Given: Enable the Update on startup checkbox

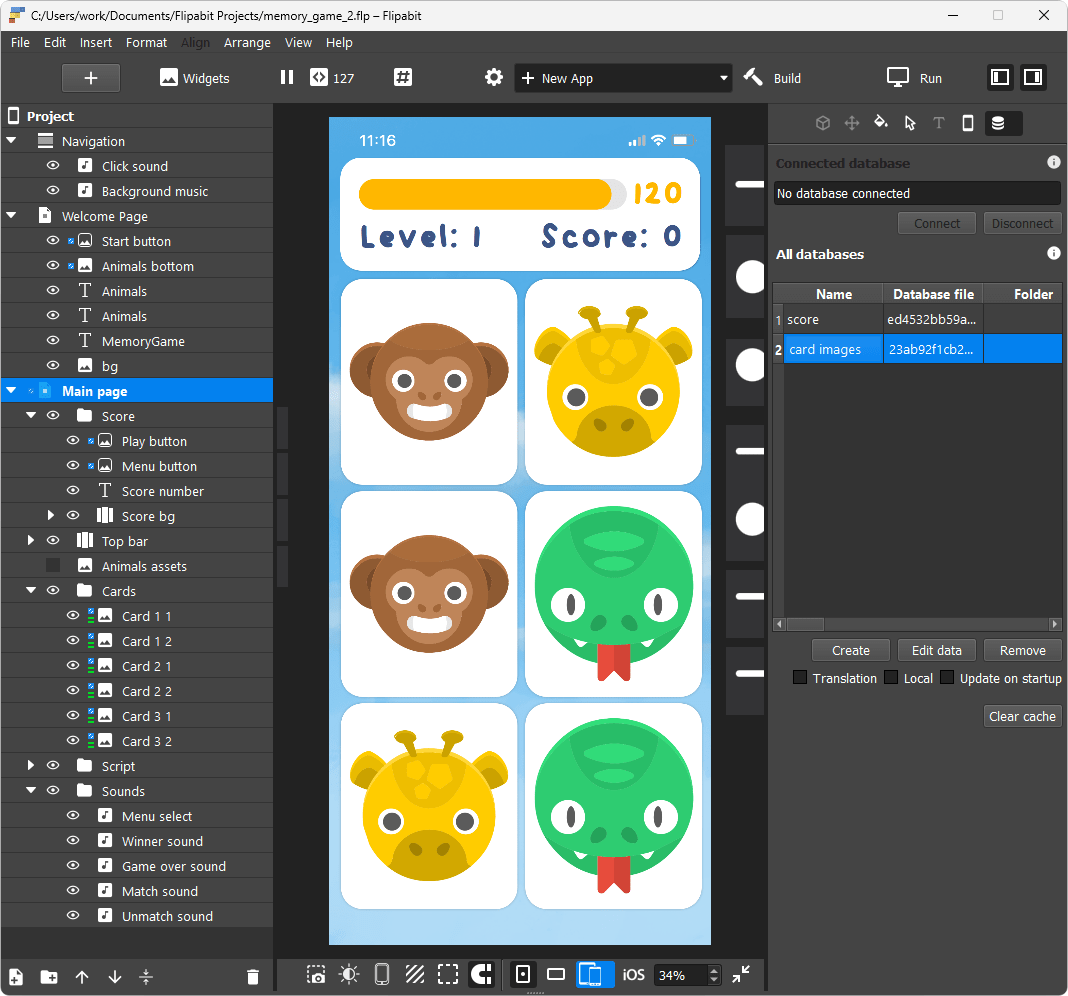Looking at the screenshot, I should (x=947, y=677).
